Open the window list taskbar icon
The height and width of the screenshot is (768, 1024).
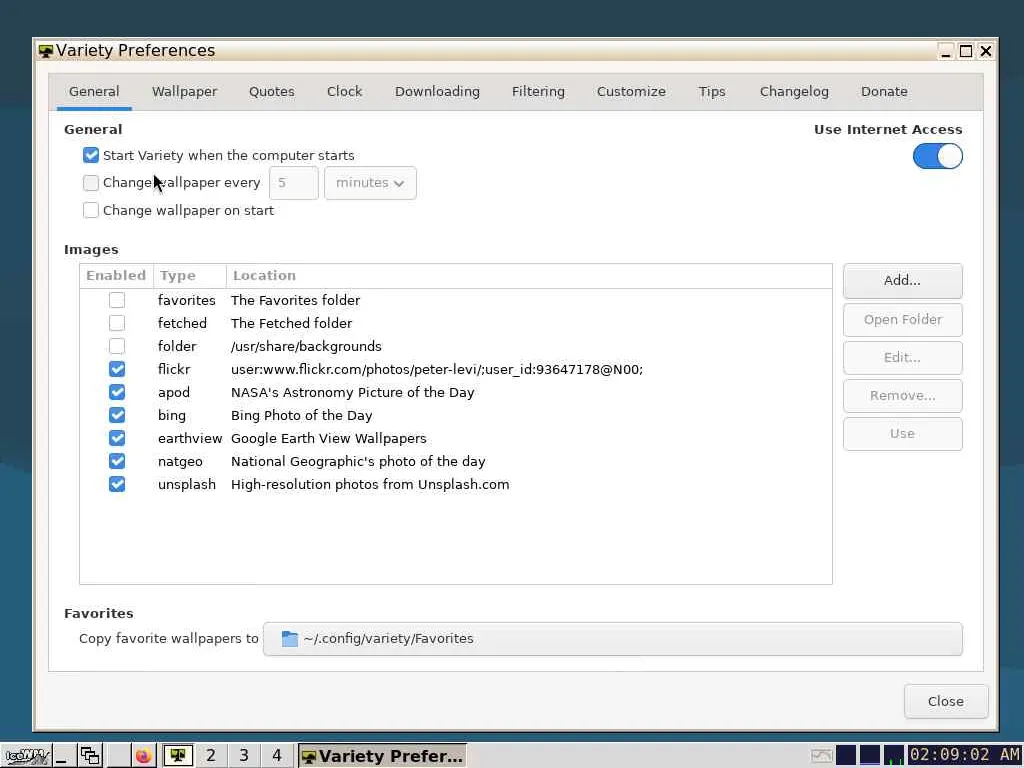coord(89,756)
